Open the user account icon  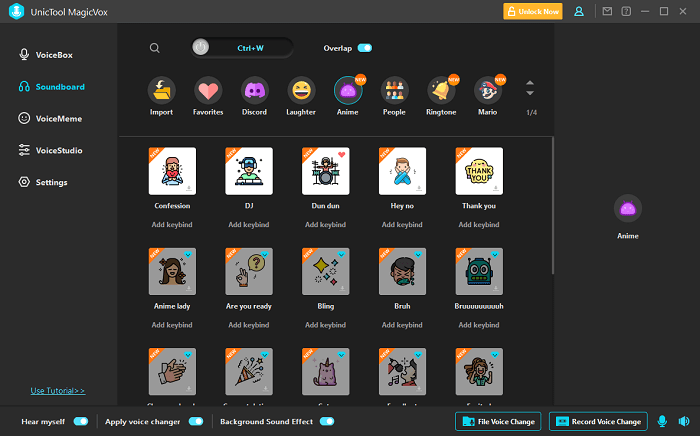pos(579,12)
